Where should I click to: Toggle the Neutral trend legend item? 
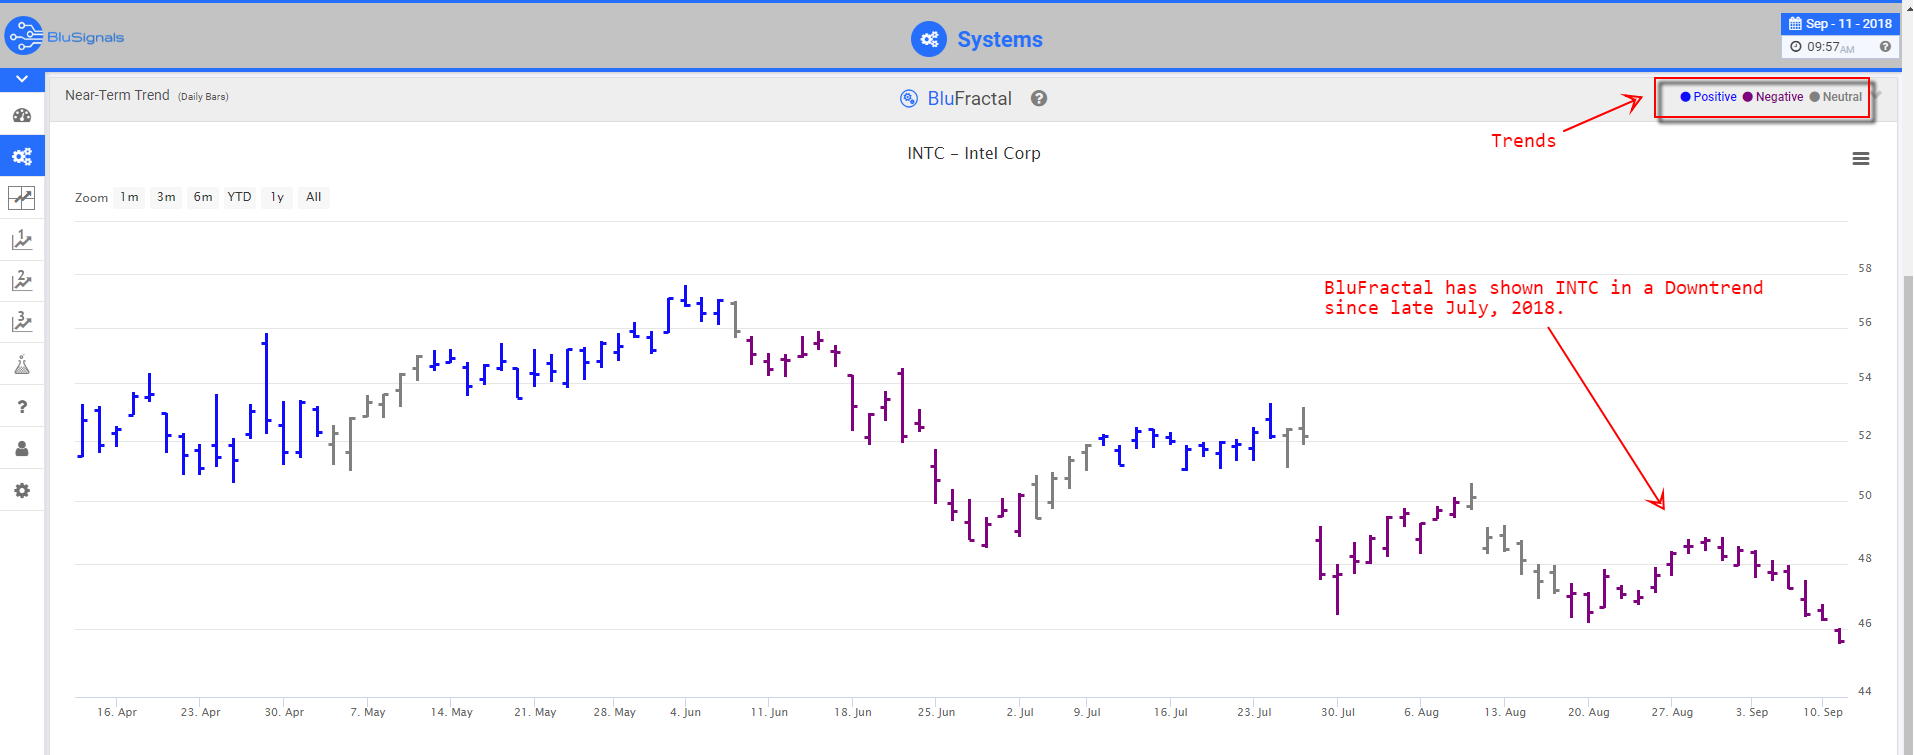pos(1836,97)
